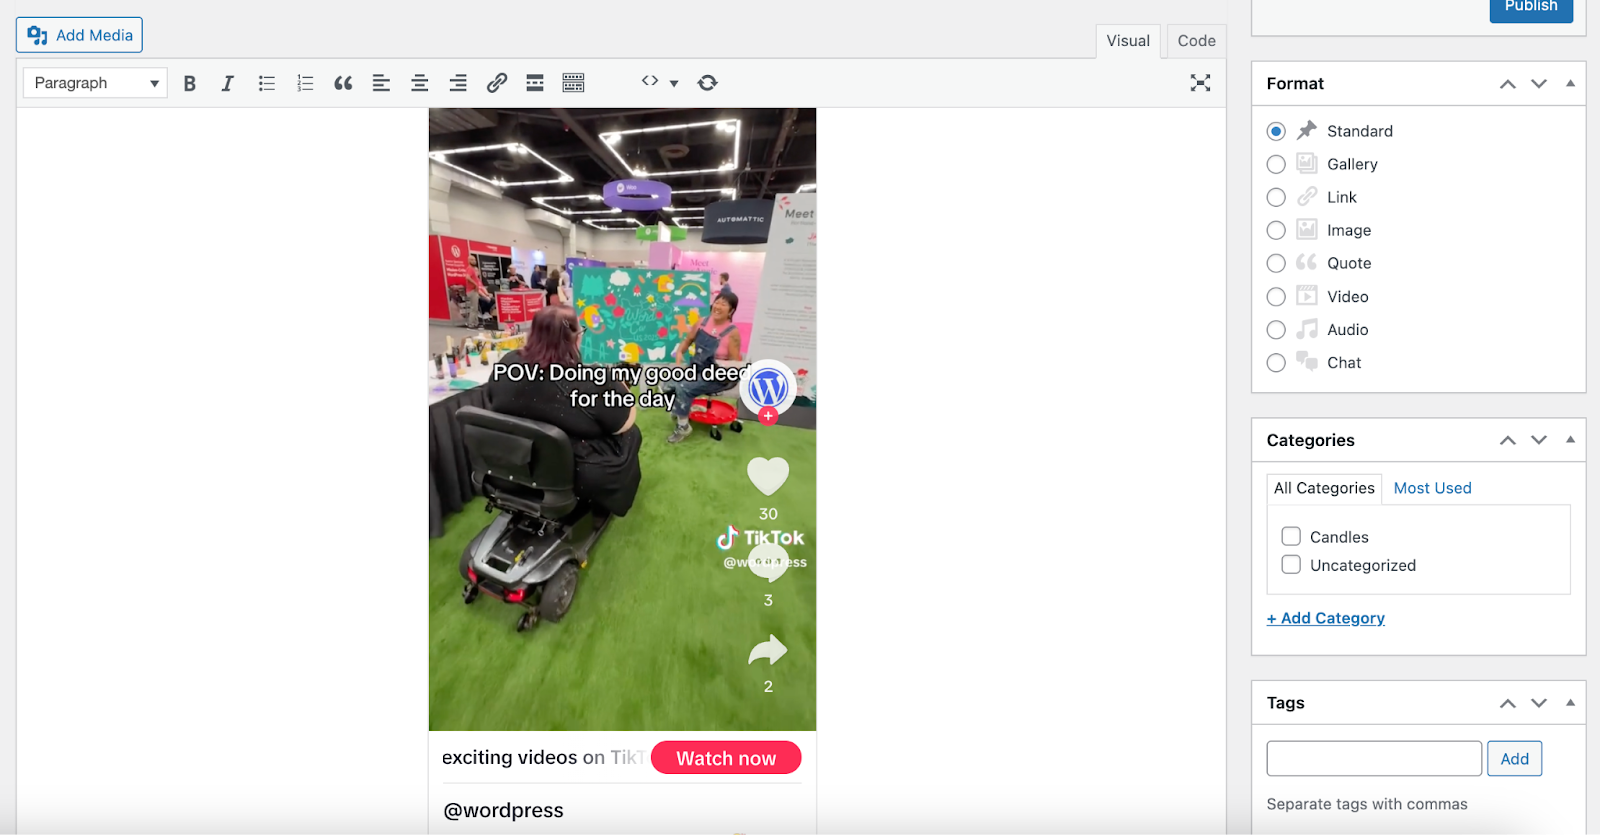This screenshot has width=1600, height=835.
Task: Apply blockquote formatting
Action: click(343, 83)
